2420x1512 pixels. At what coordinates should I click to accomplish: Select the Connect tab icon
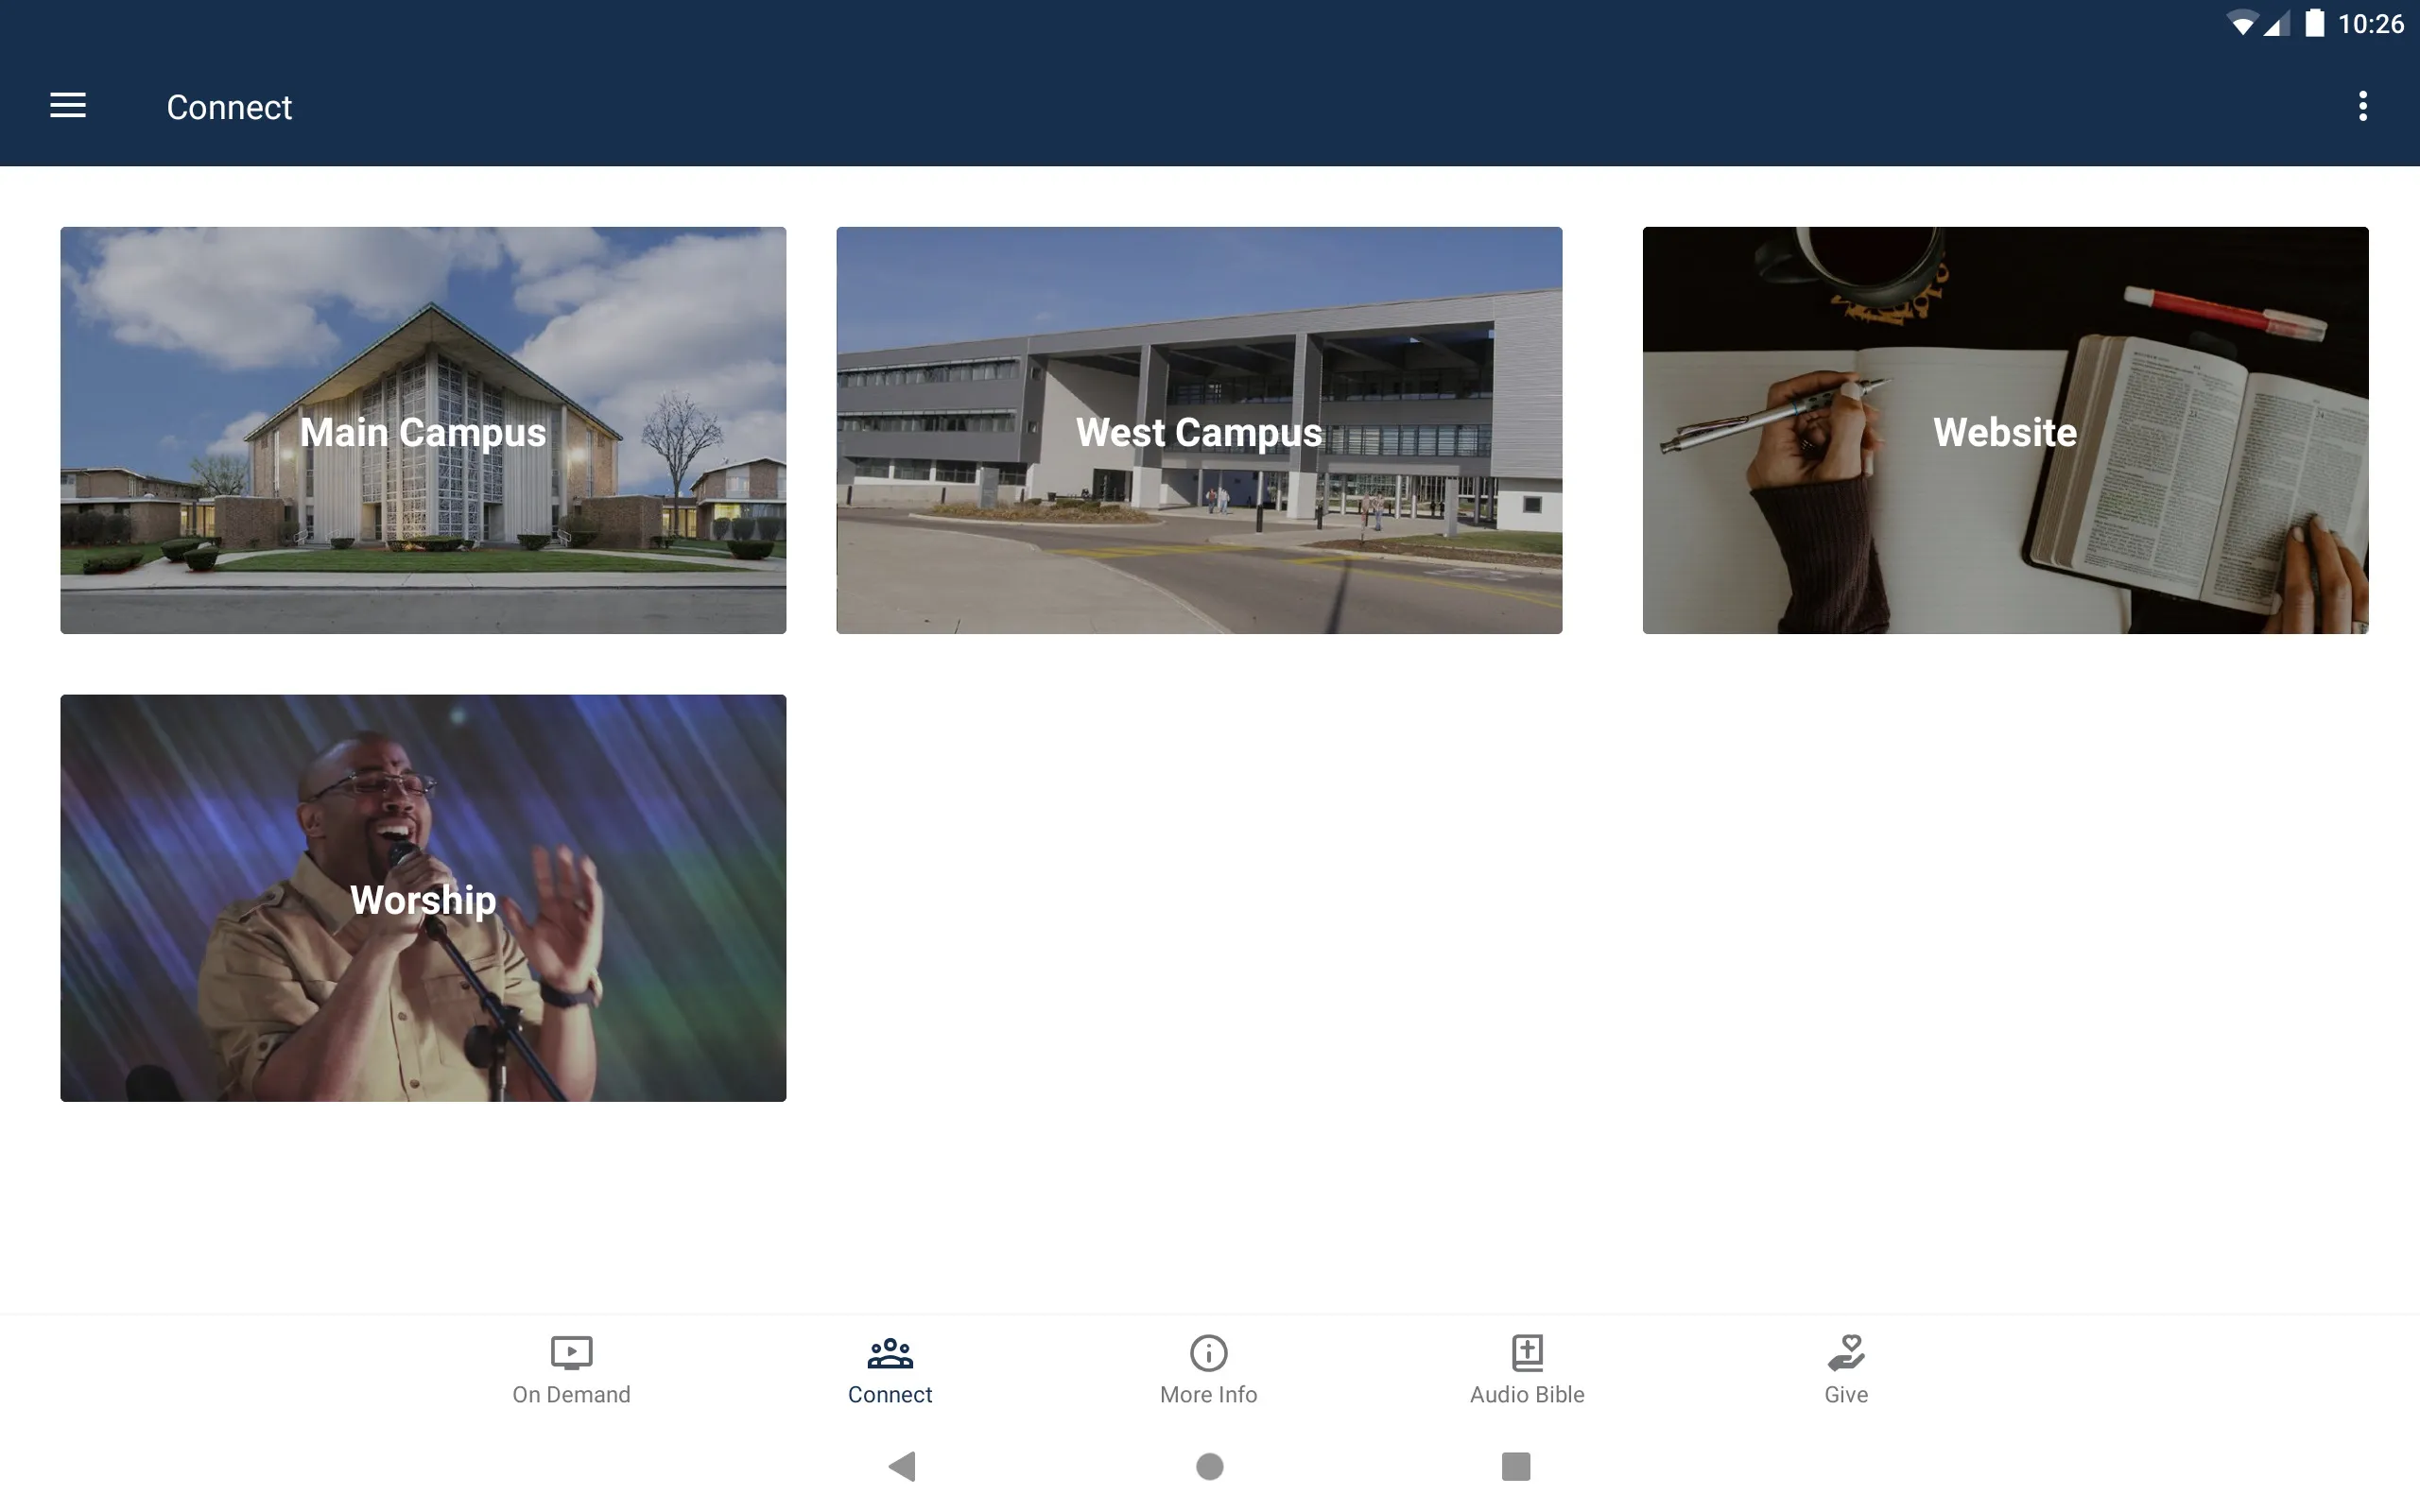pos(890,1353)
